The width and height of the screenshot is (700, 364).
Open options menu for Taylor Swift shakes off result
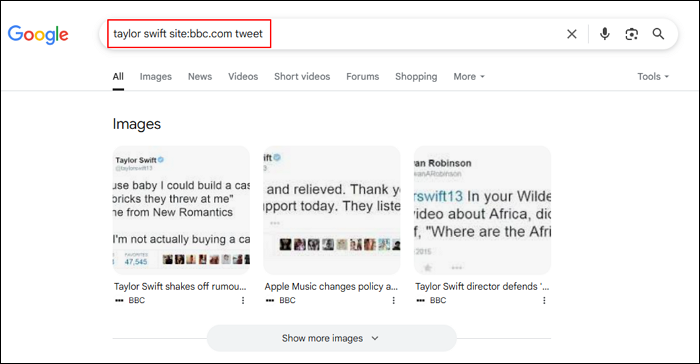(243, 301)
